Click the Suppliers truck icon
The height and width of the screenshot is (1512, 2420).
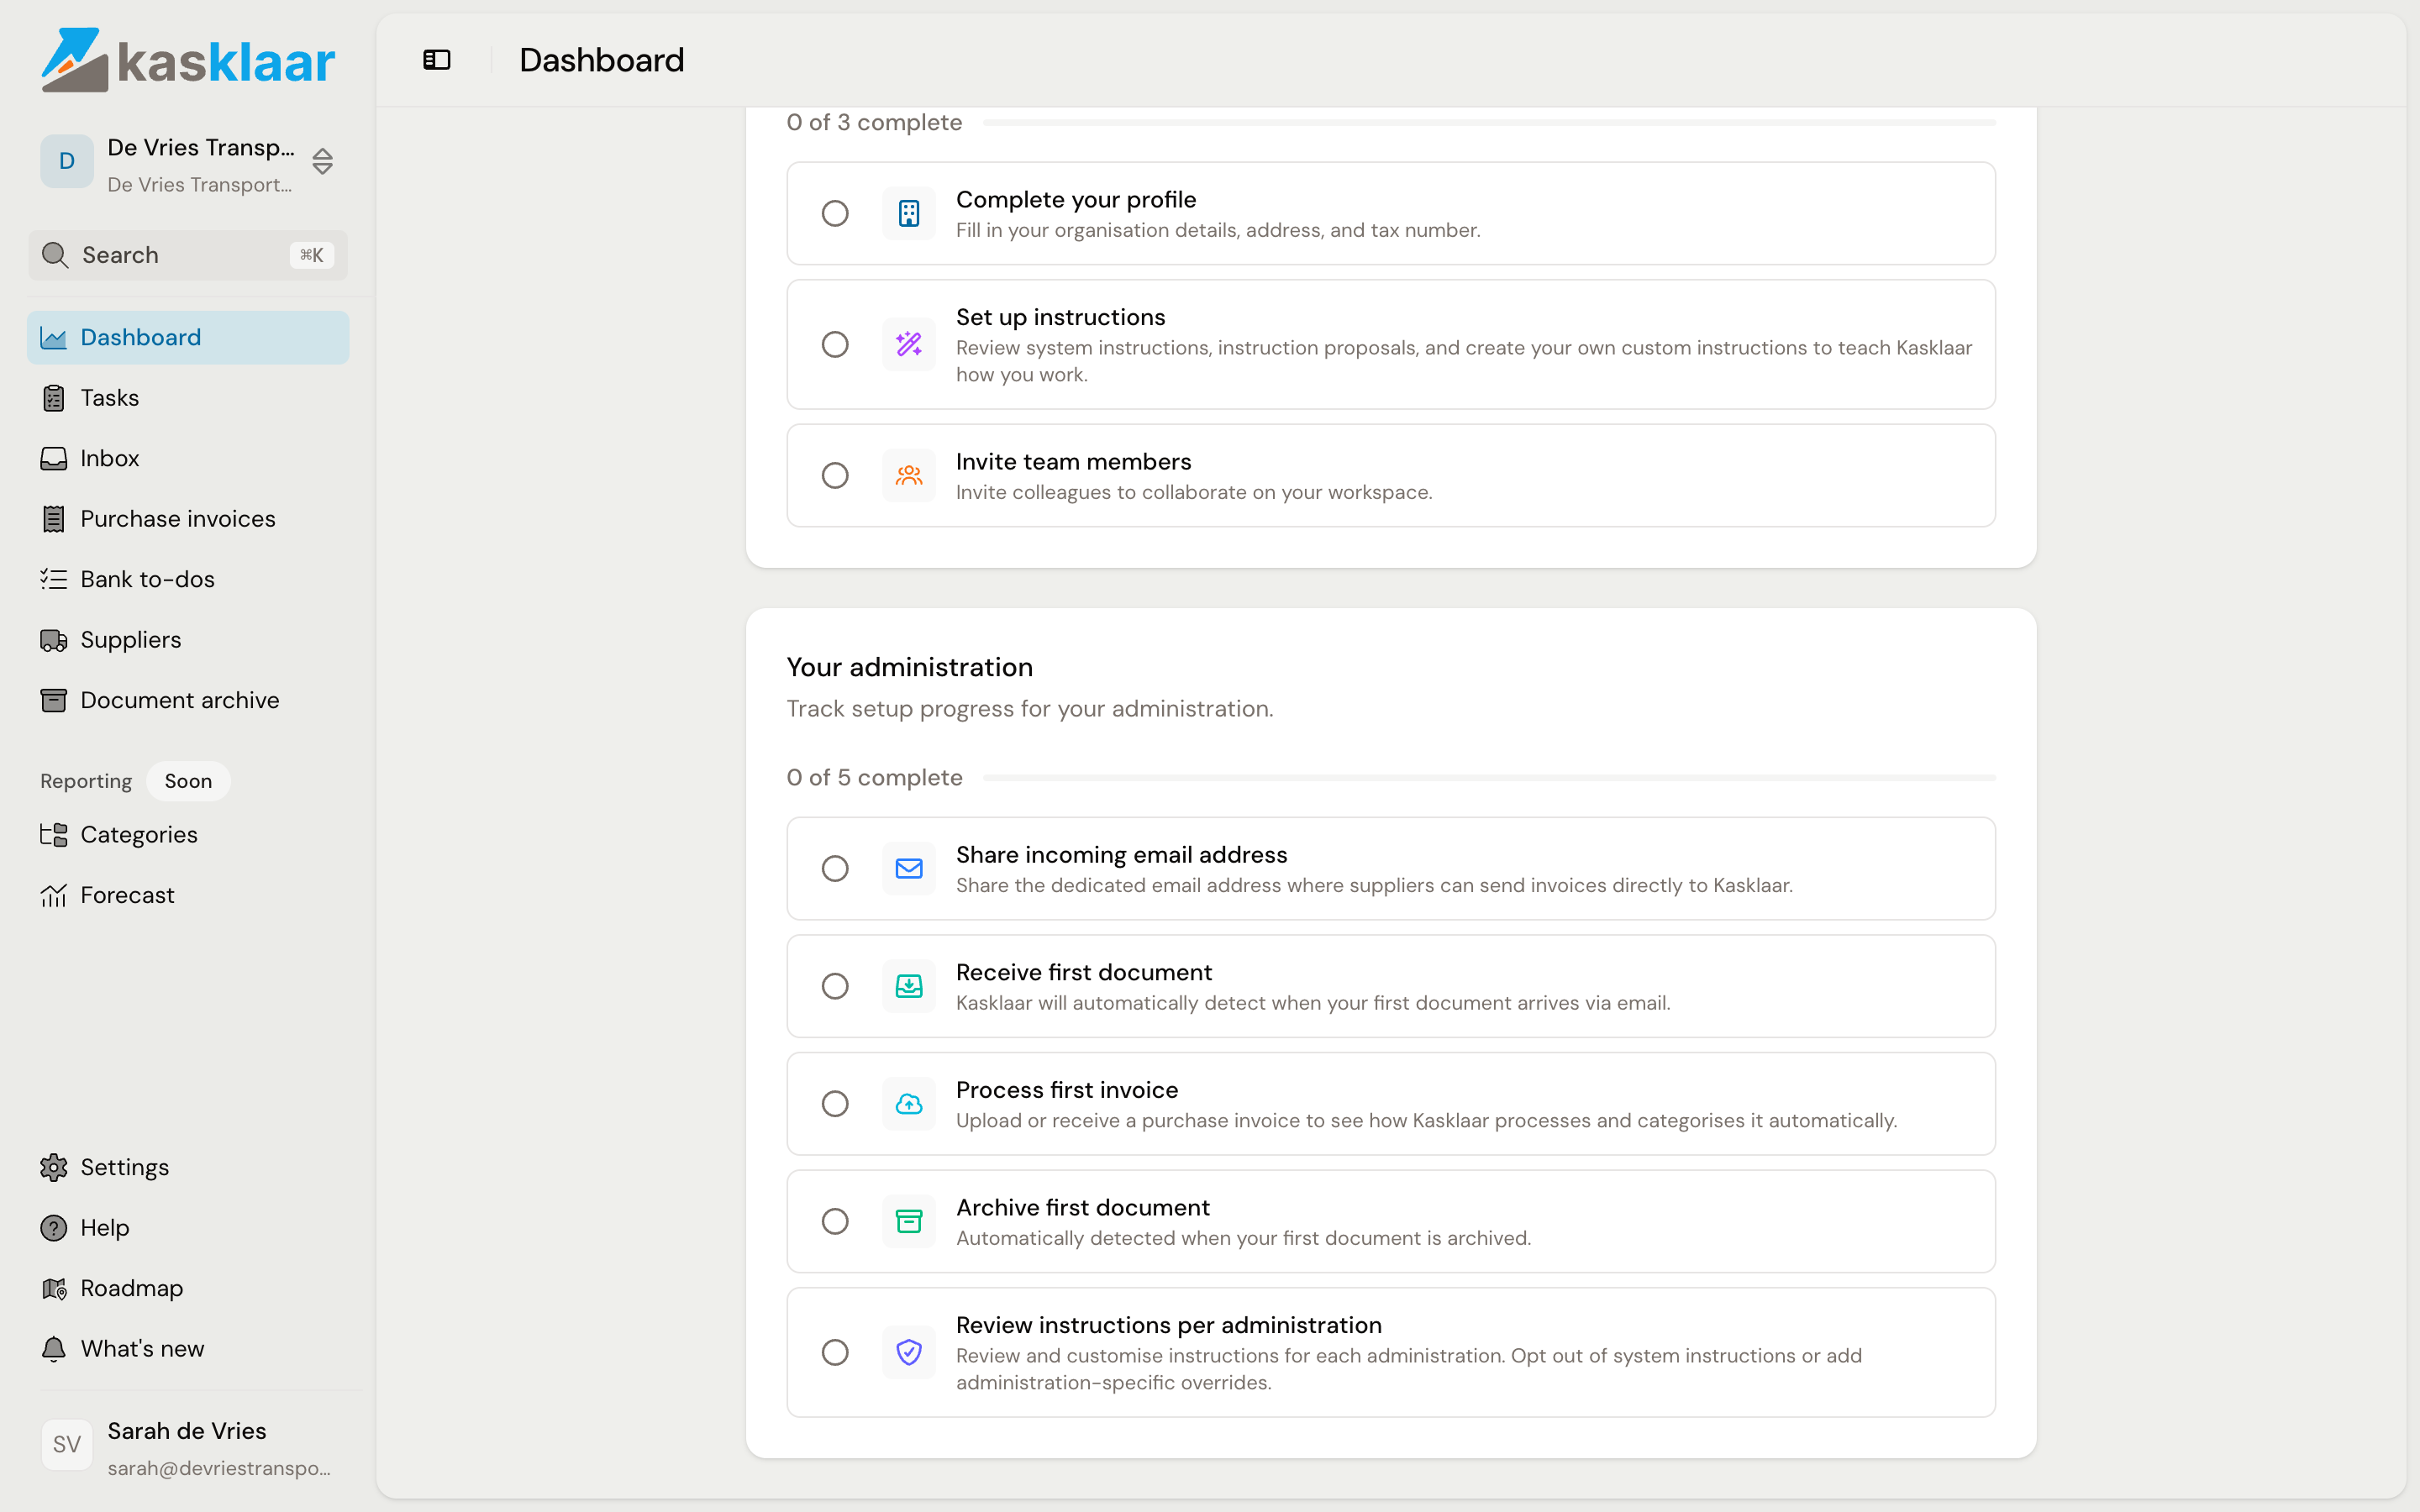point(54,640)
